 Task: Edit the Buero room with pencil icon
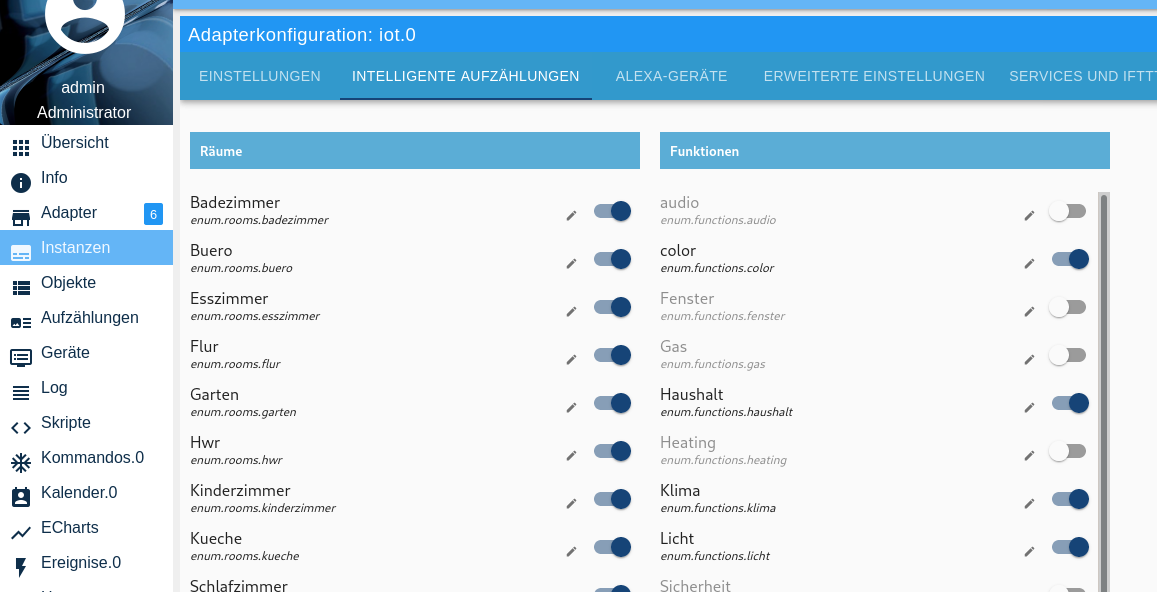[571, 264]
